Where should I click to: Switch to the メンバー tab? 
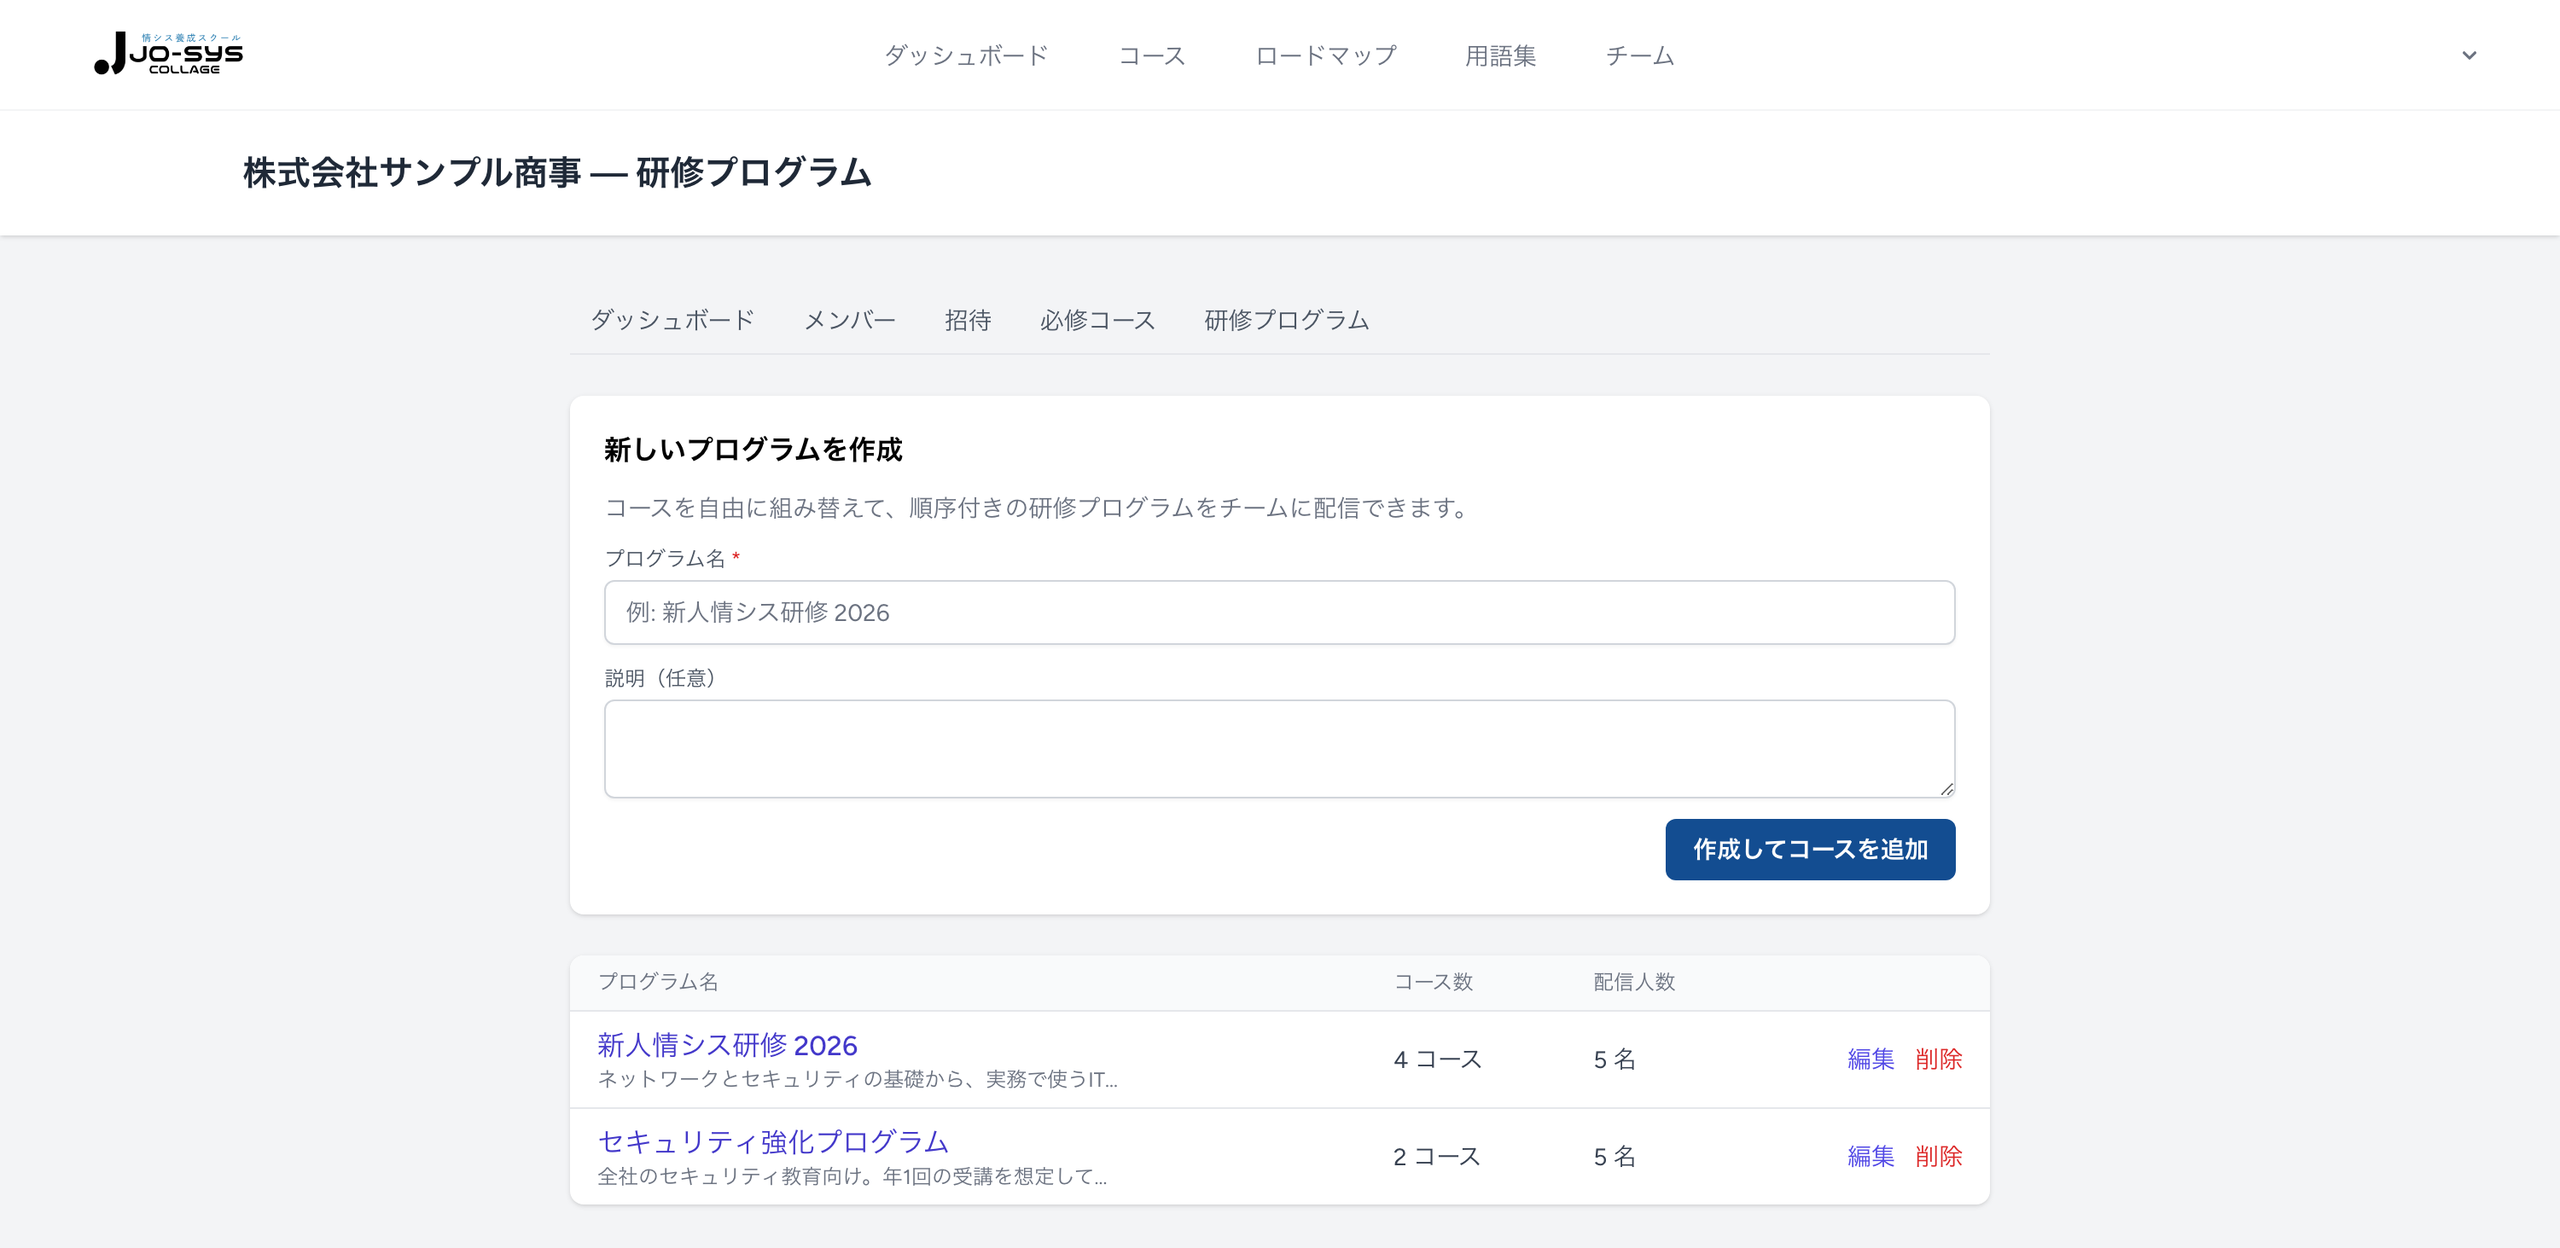pyautogui.click(x=850, y=320)
